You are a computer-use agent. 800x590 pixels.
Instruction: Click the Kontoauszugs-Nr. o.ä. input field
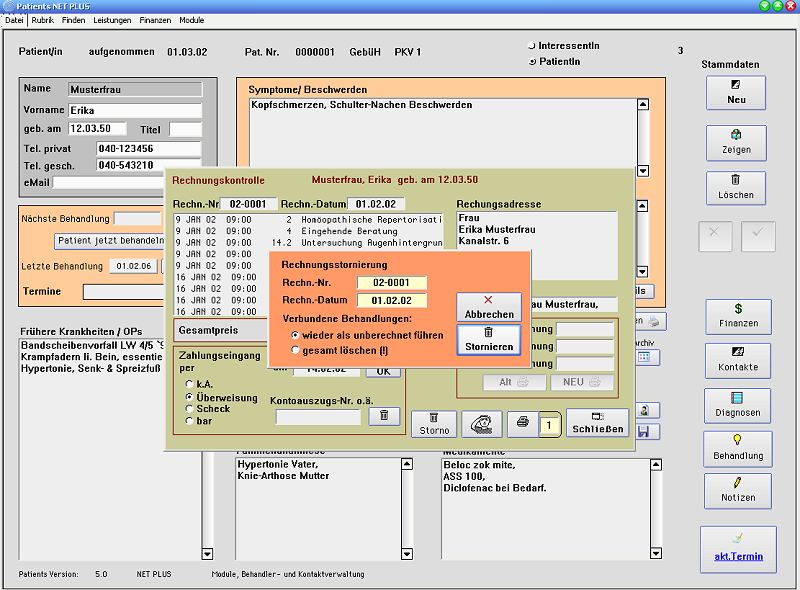pyautogui.click(x=318, y=417)
